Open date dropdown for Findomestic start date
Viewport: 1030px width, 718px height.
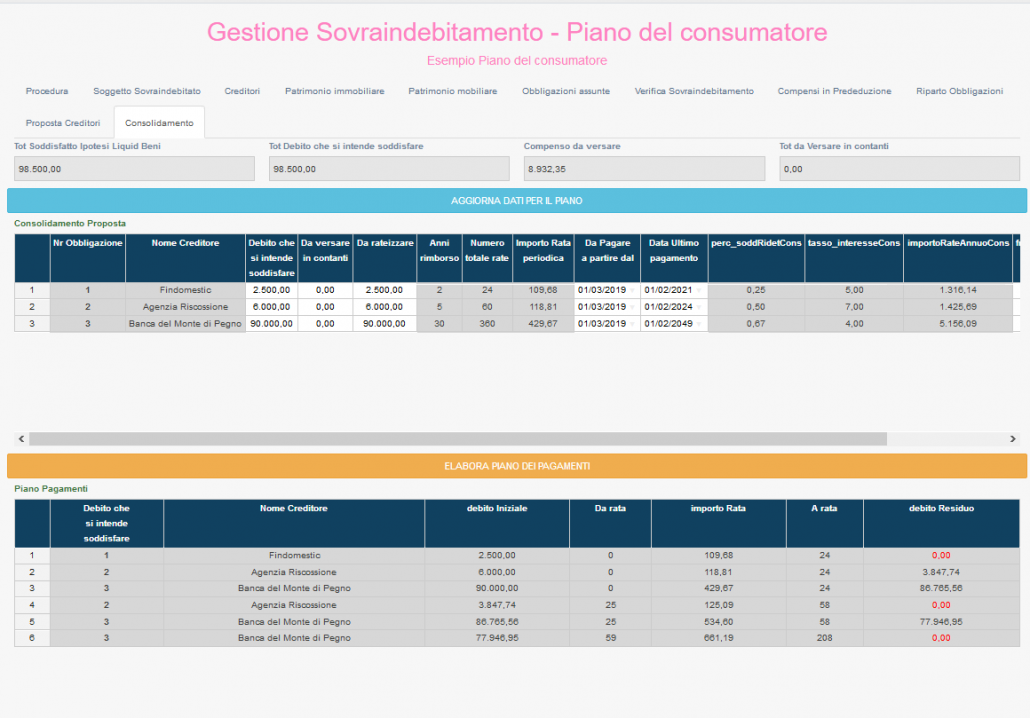632,290
